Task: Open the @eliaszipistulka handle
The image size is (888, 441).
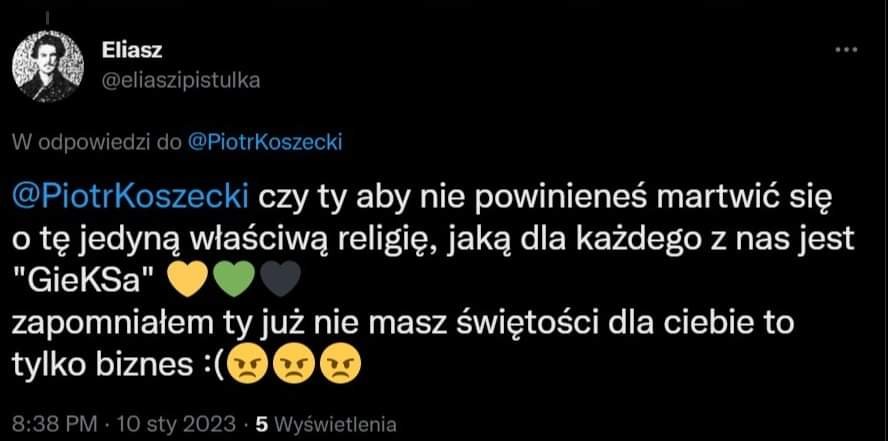Action: point(181,82)
